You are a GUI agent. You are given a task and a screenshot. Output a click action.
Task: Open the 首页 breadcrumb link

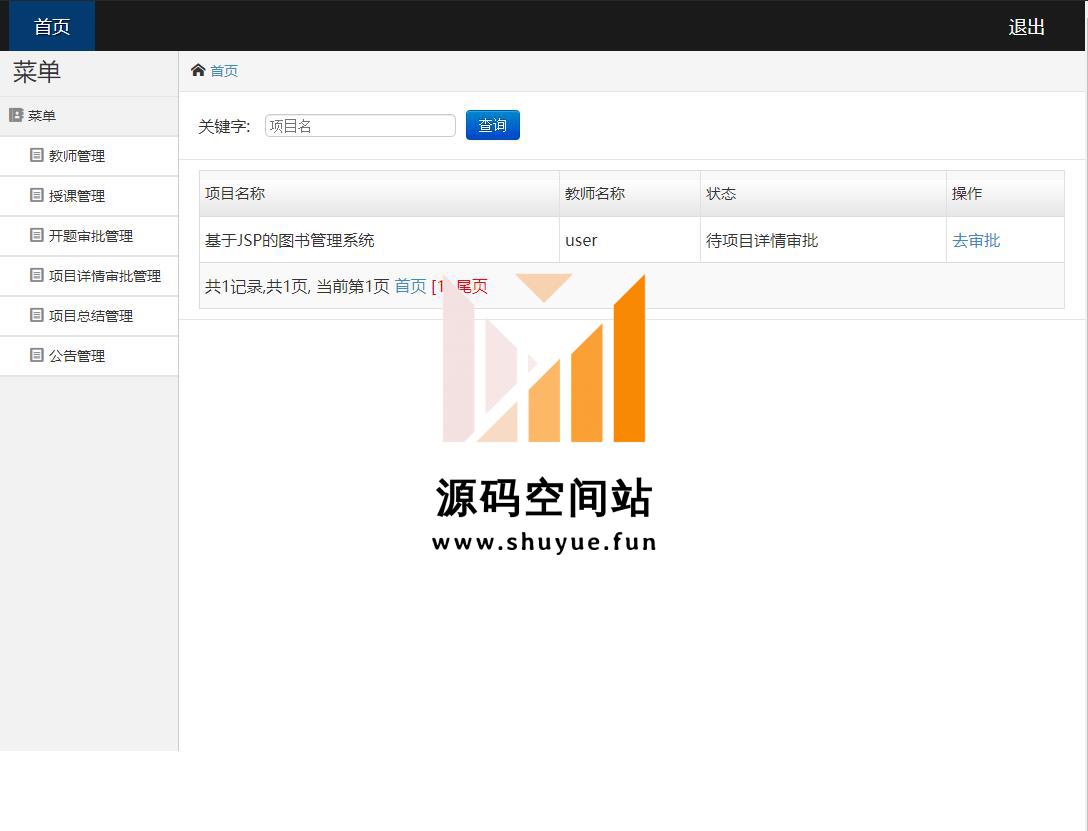pos(224,71)
